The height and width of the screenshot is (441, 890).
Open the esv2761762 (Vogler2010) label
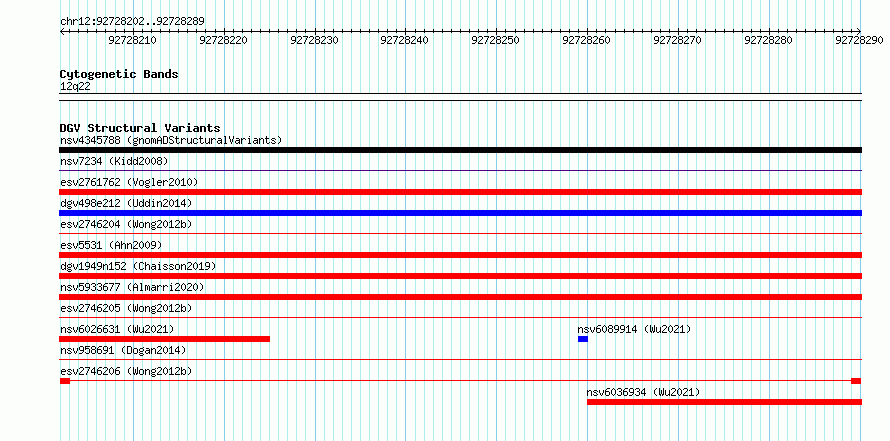129,182
